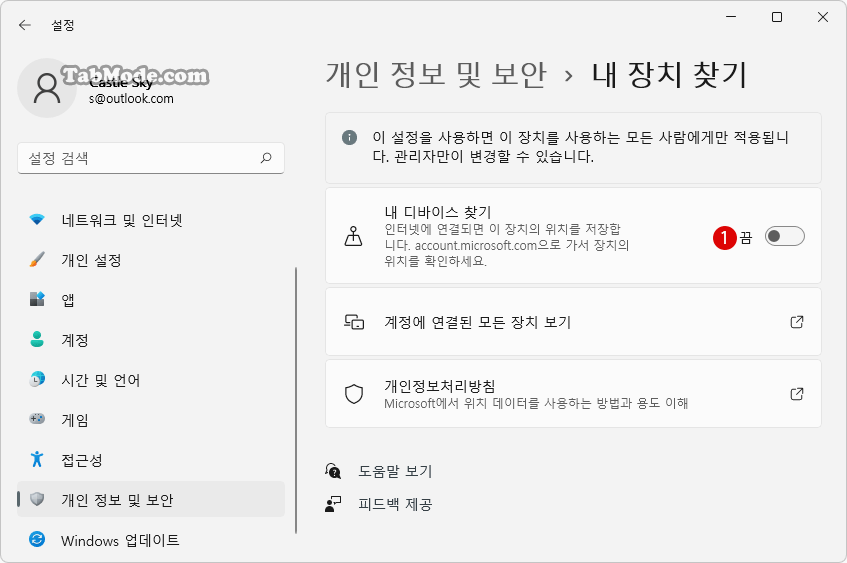Click the 끔 toggle state label

point(746,237)
